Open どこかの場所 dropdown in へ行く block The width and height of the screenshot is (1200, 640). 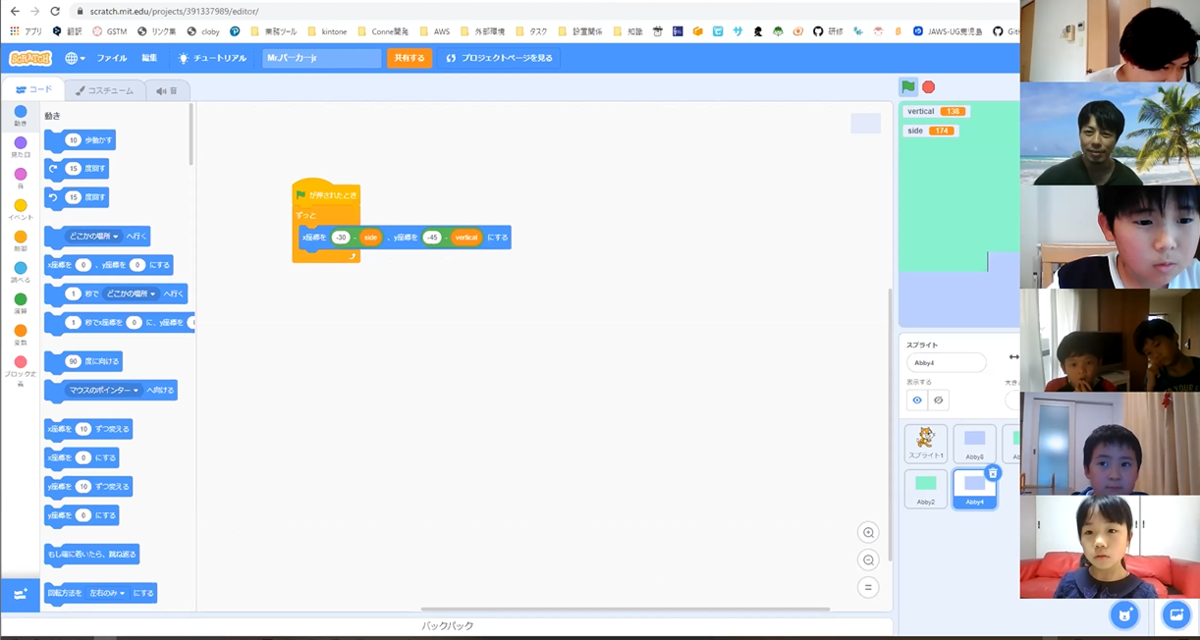tap(94, 236)
